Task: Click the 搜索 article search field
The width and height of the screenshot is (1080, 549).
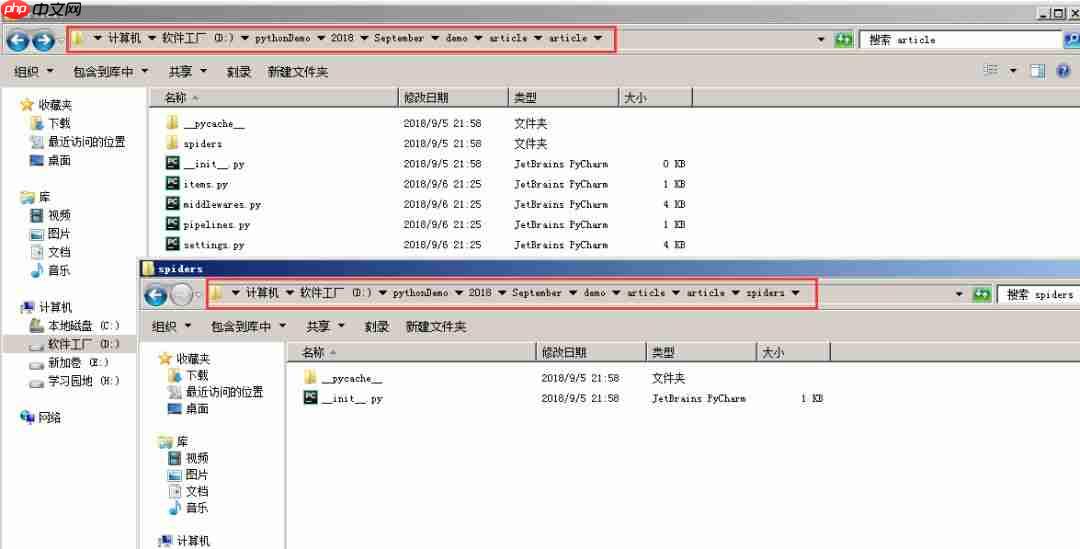Action: [961, 40]
